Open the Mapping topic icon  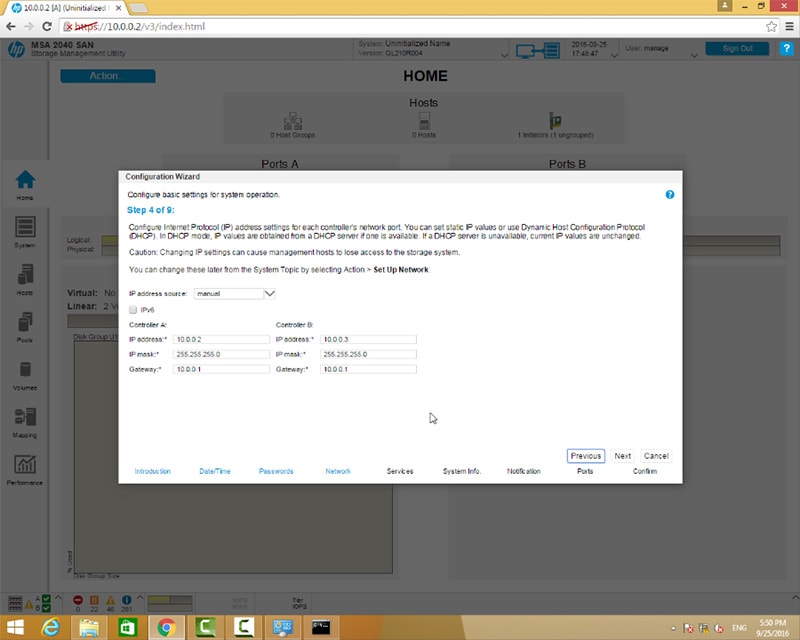[25, 418]
